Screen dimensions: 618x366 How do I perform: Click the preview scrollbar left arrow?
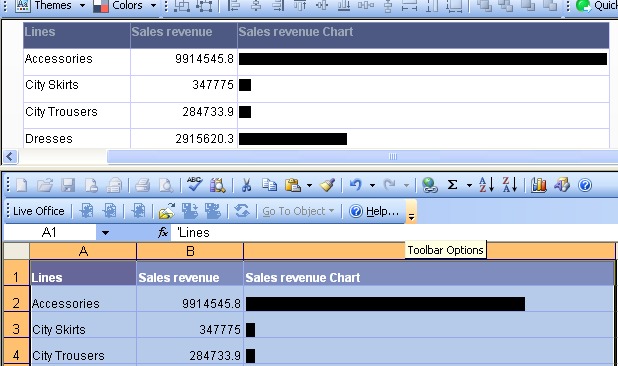pos(10,157)
